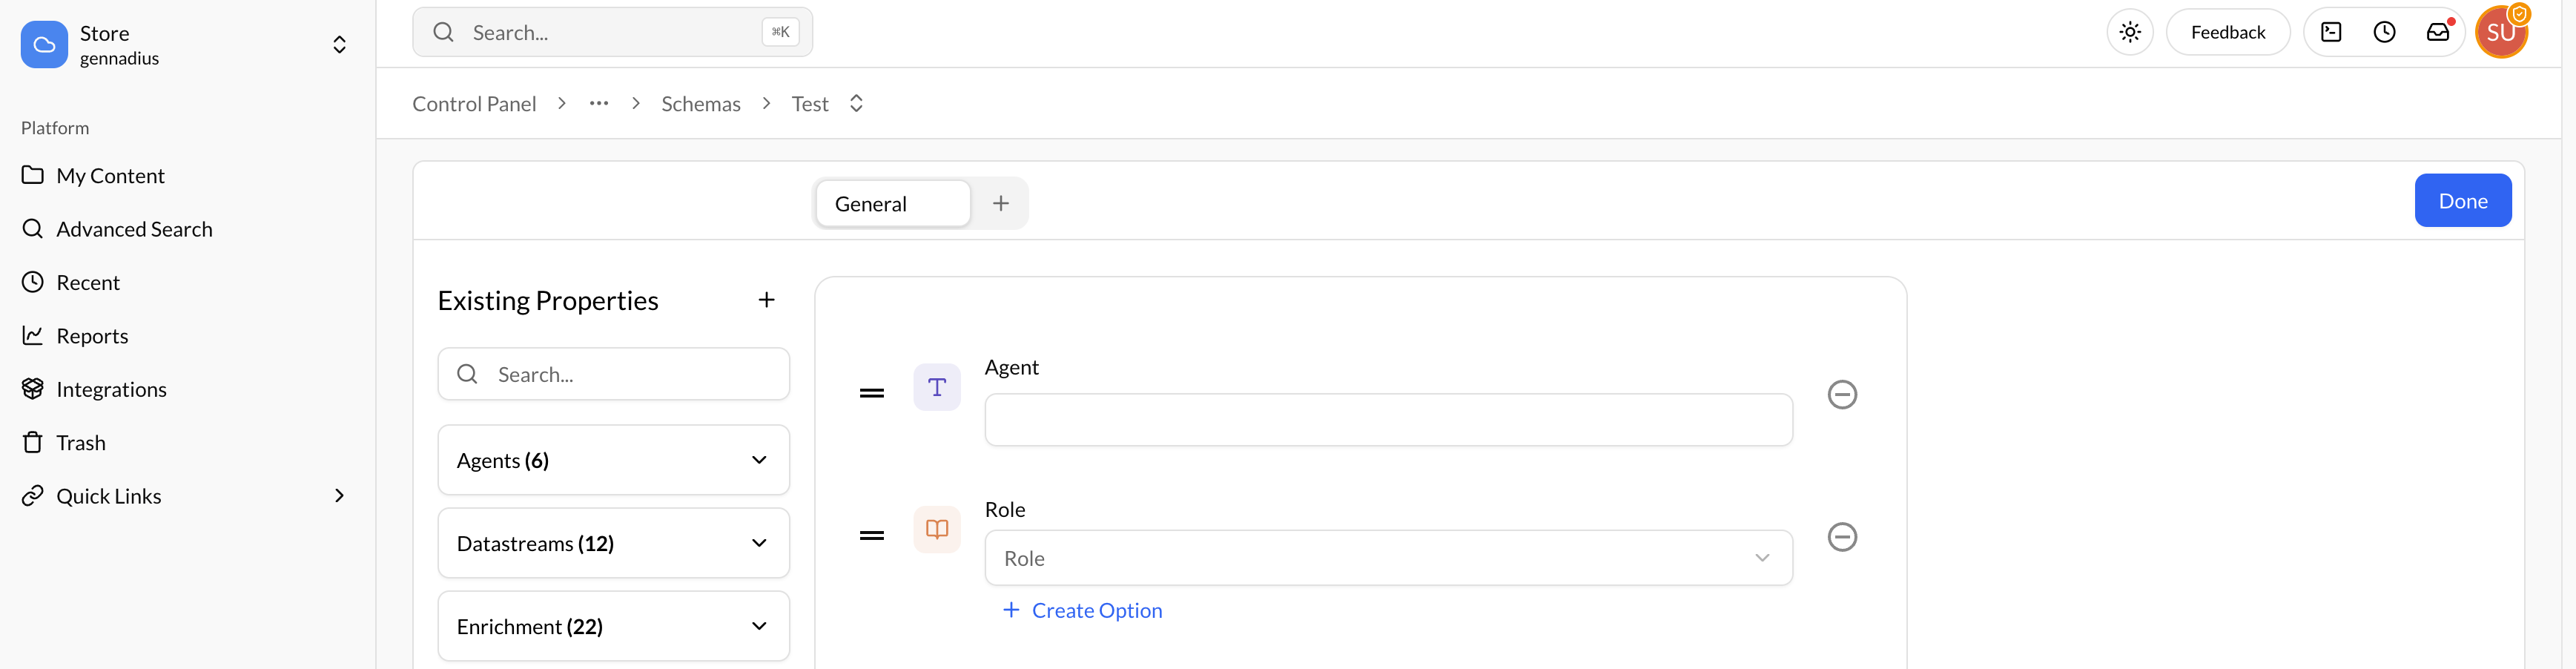Remove the Role property with minus icon
Image resolution: width=2576 pixels, height=669 pixels.
point(1842,537)
